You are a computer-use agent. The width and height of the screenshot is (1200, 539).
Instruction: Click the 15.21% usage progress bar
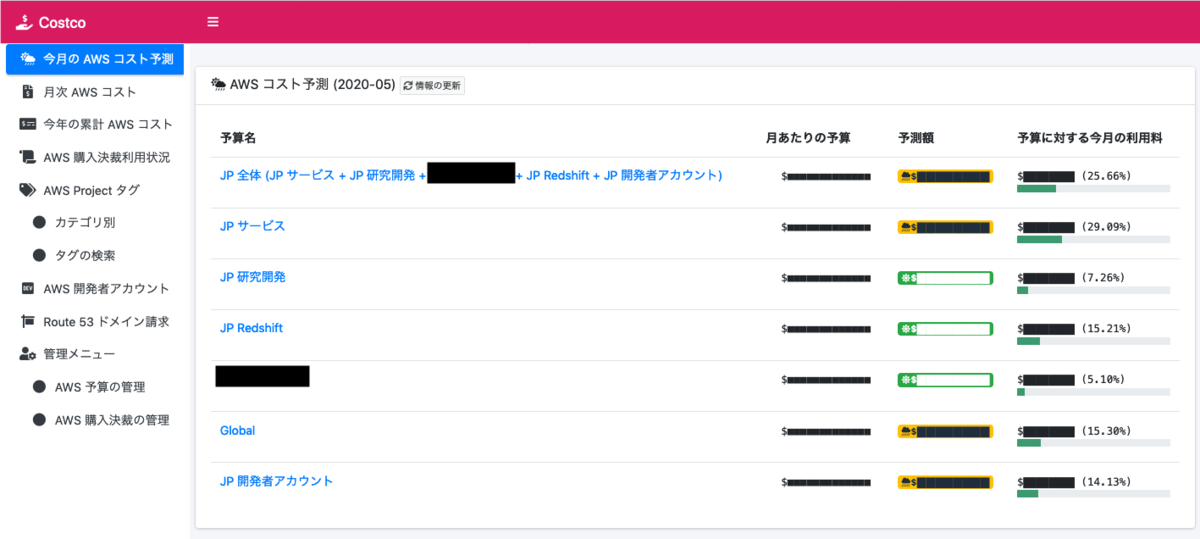click(1093, 341)
